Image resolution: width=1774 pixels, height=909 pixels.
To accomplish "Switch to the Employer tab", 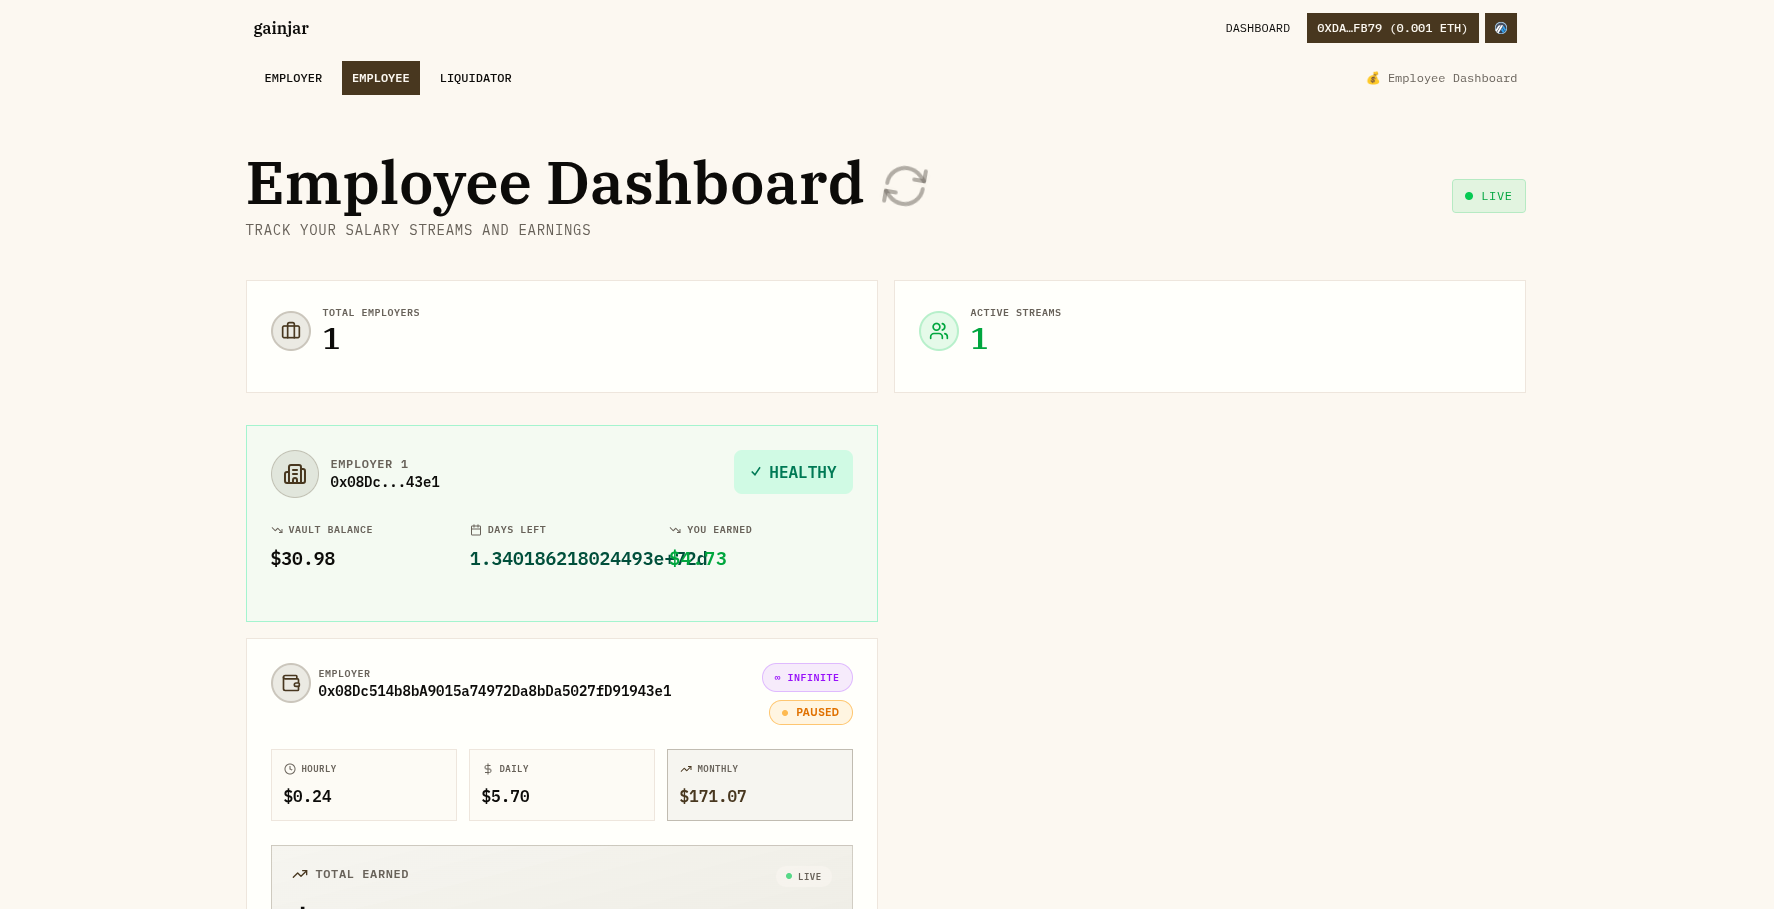I will 293,78.
